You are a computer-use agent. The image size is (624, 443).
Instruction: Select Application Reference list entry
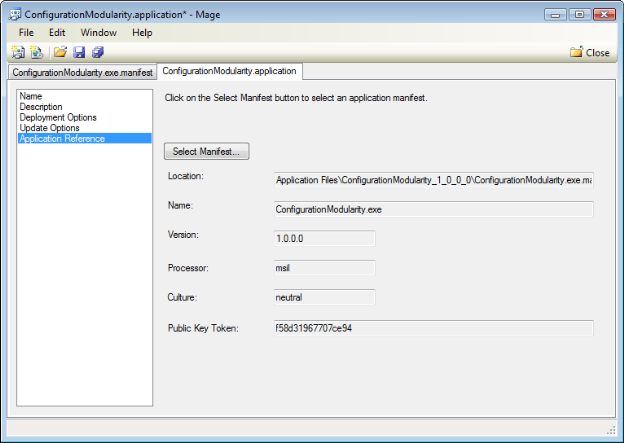pyautogui.click(x=84, y=139)
